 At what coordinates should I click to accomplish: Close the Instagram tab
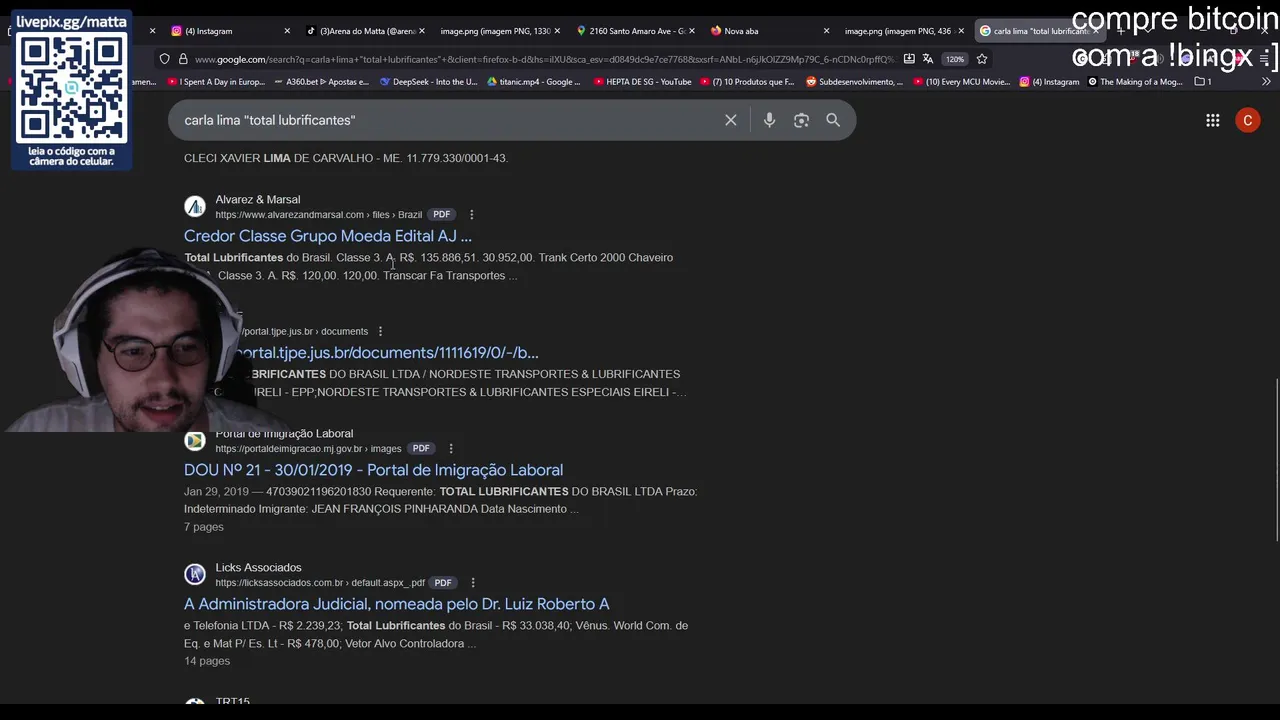pyautogui.click(x=287, y=31)
